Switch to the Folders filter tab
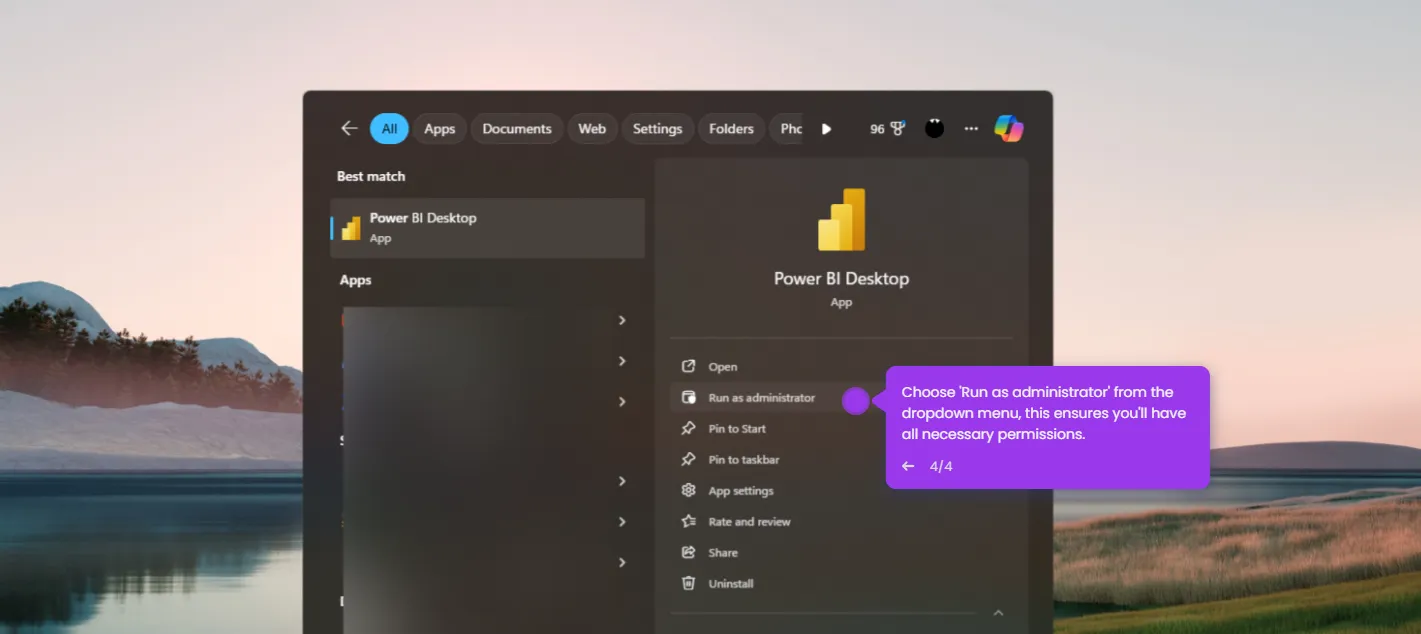 click(x=731, y=128)
